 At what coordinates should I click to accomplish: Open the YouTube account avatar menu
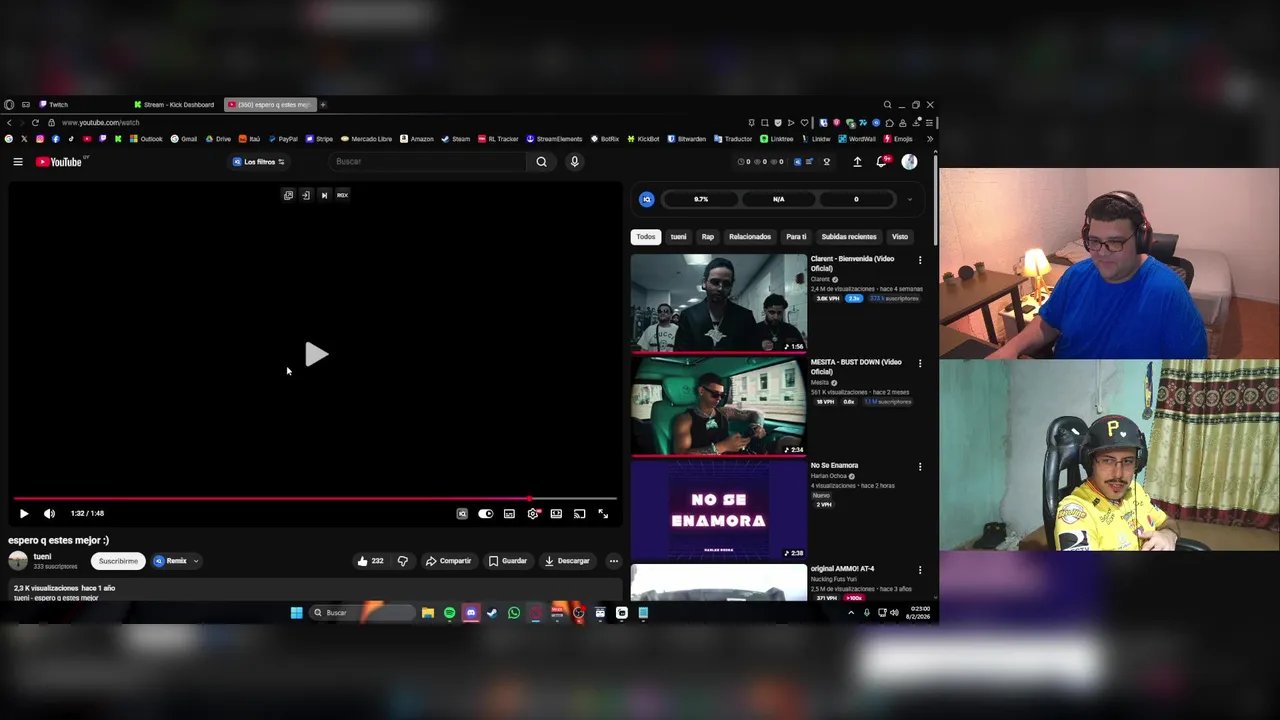click(909, 162)
